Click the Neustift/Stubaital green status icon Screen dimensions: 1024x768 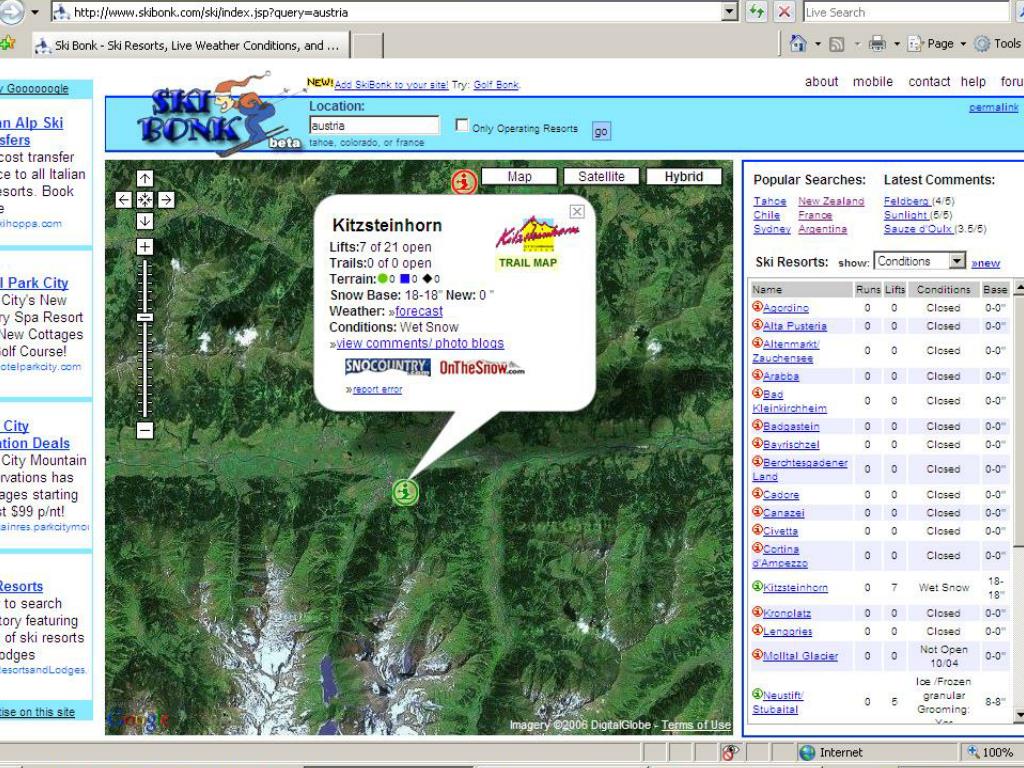tap(758, 694)
